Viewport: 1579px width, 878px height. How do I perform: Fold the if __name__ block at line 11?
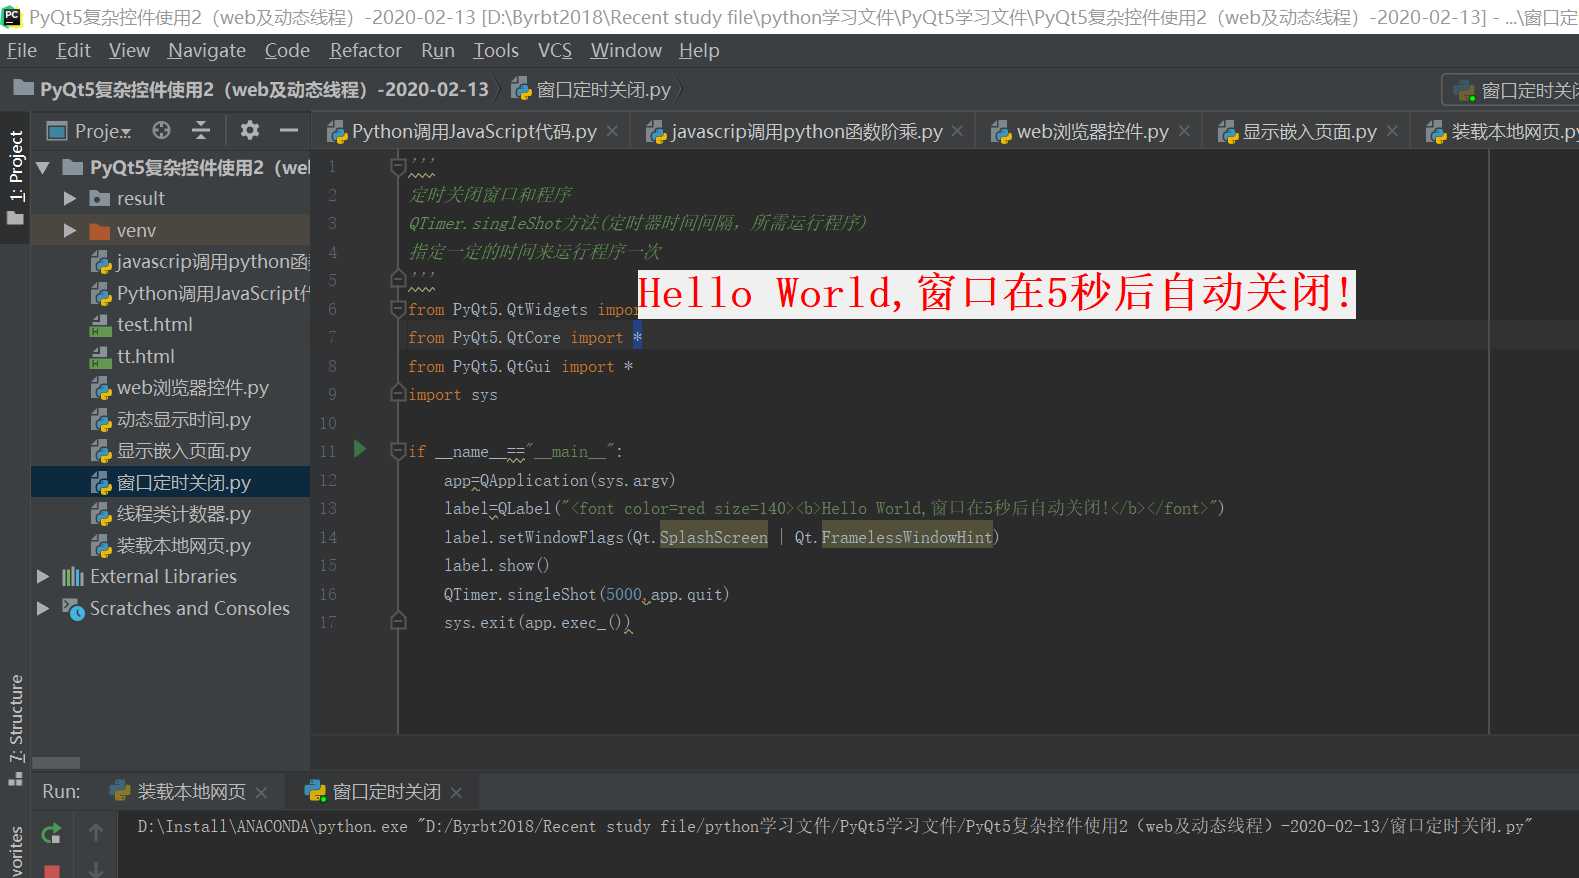click(398, 451)
